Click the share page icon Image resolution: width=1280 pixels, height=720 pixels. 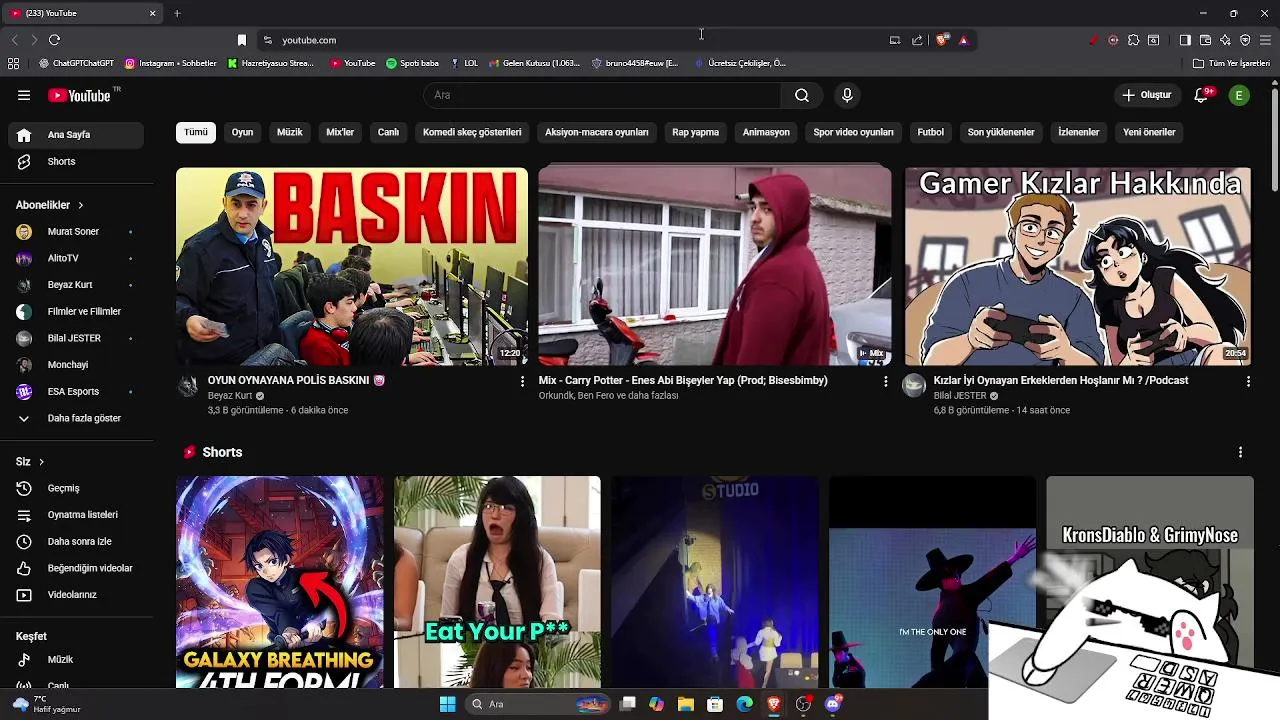[x=917, y=40]
